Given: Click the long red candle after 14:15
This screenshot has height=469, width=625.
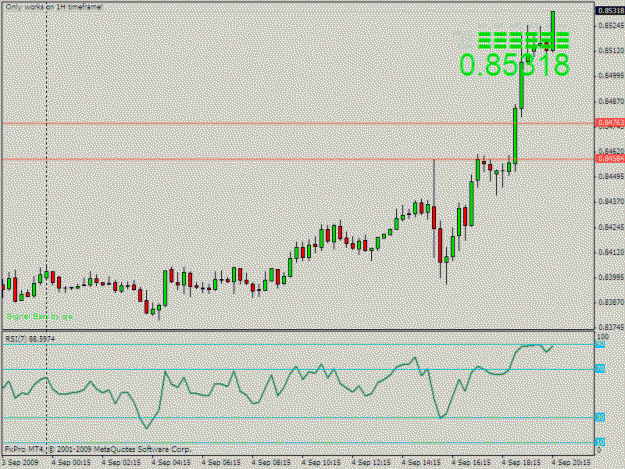Looking at the screenshot, I should [440, 245].
